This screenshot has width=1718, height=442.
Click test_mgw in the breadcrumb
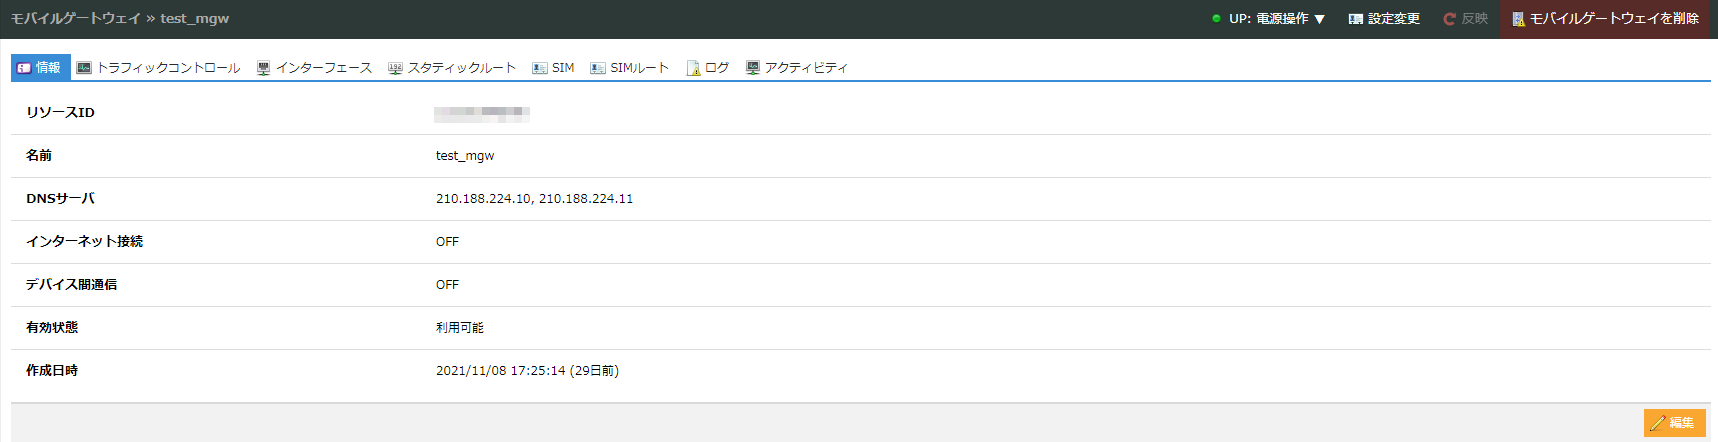pyautogui.click(x=195, y=19)
